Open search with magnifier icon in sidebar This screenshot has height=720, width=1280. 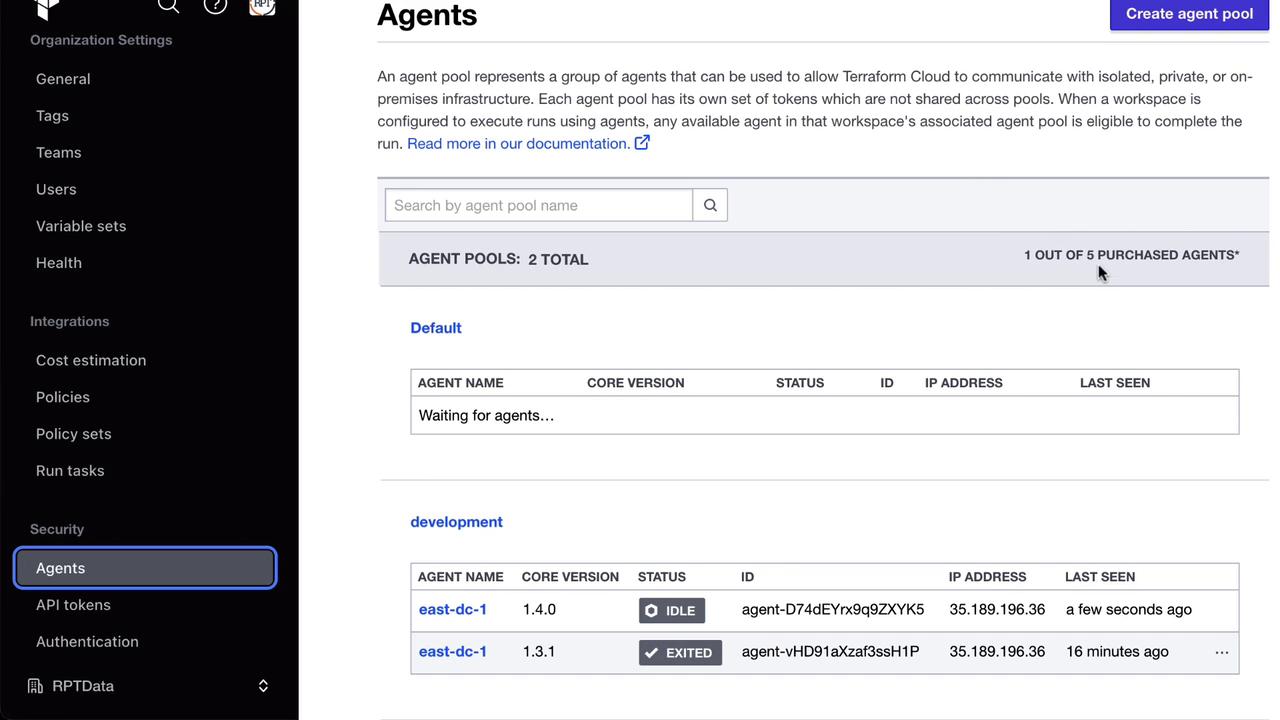coord(168,6)
